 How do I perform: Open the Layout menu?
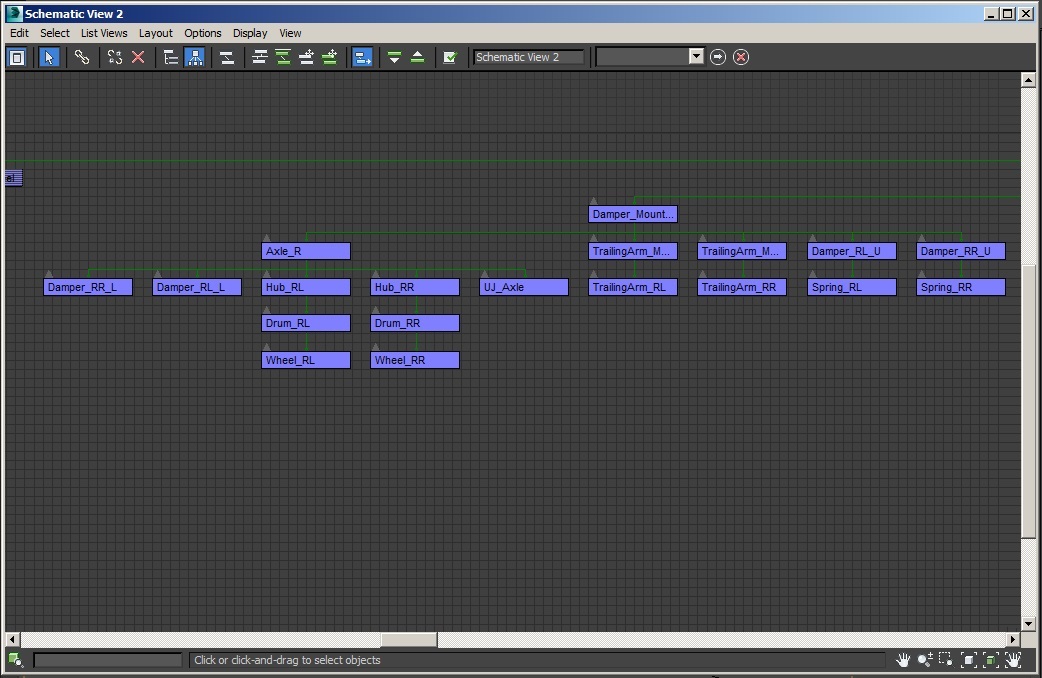pos(155,33)
